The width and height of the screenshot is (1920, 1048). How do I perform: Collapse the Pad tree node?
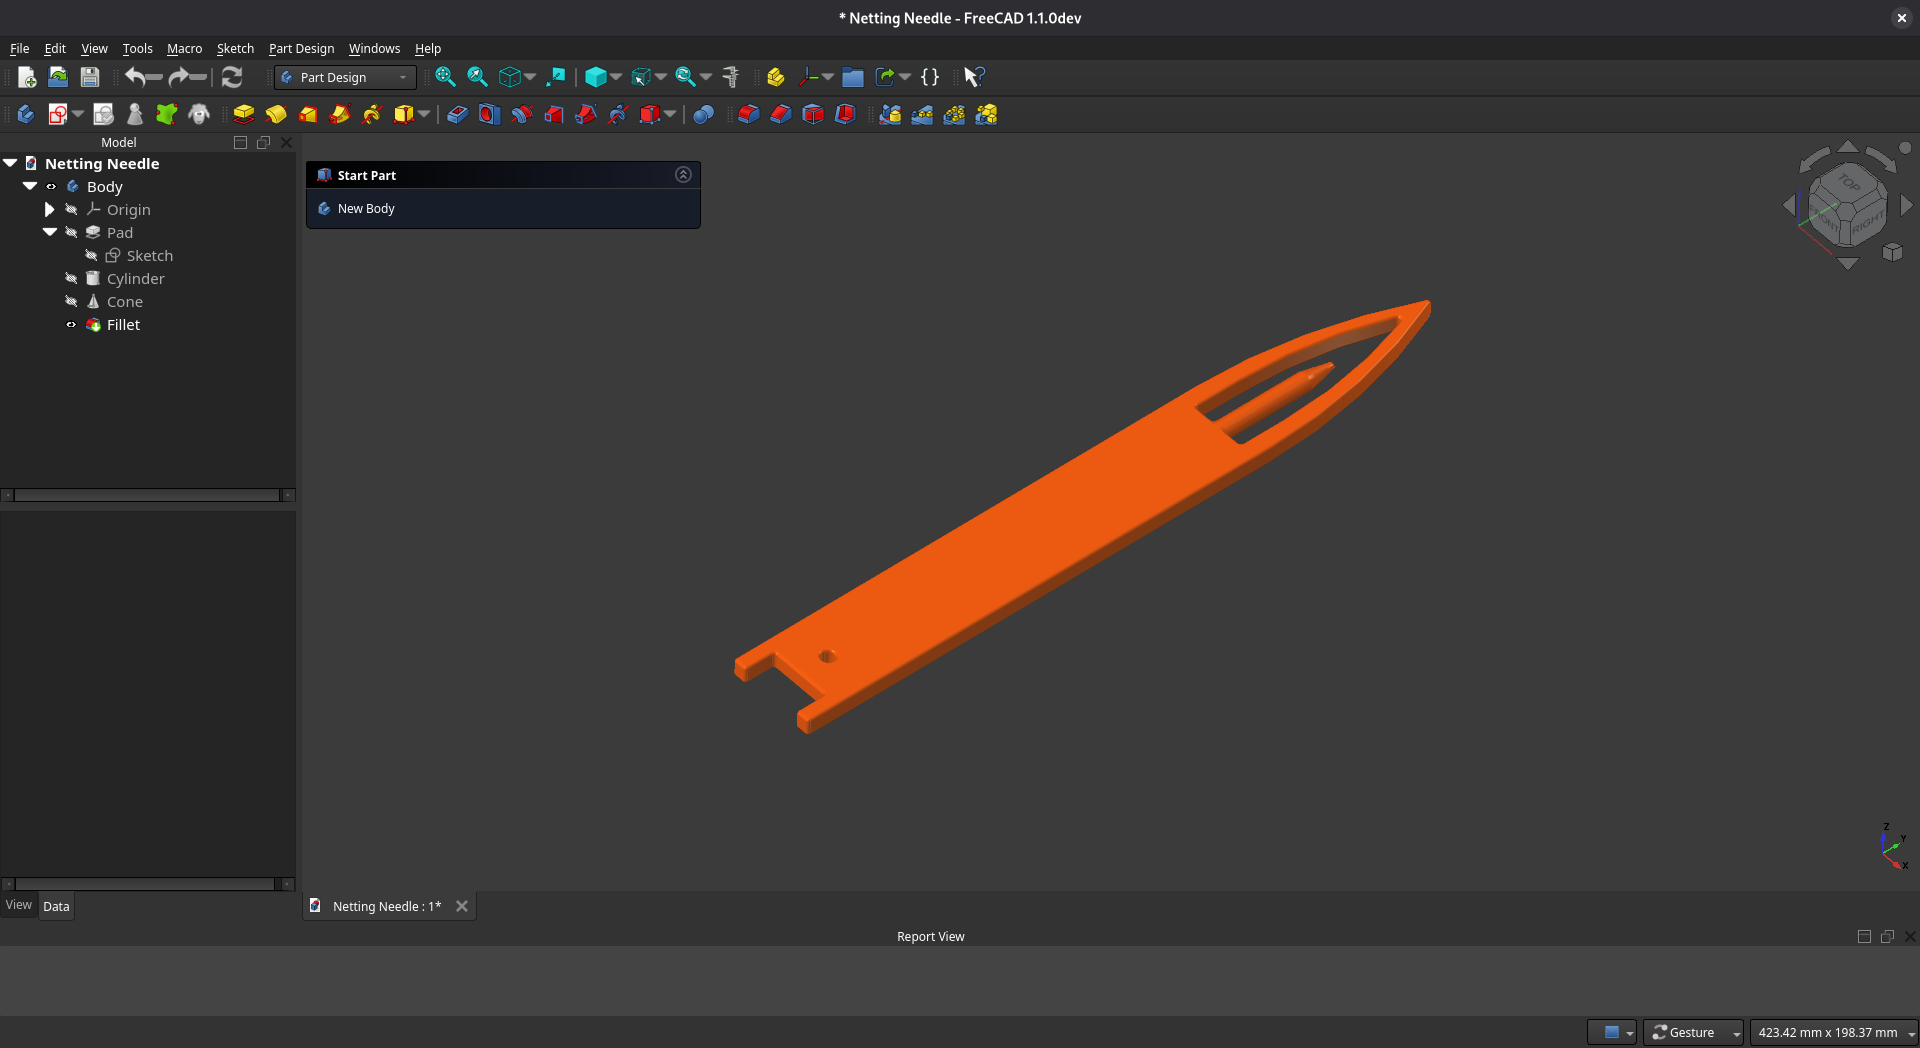(49, 233)
